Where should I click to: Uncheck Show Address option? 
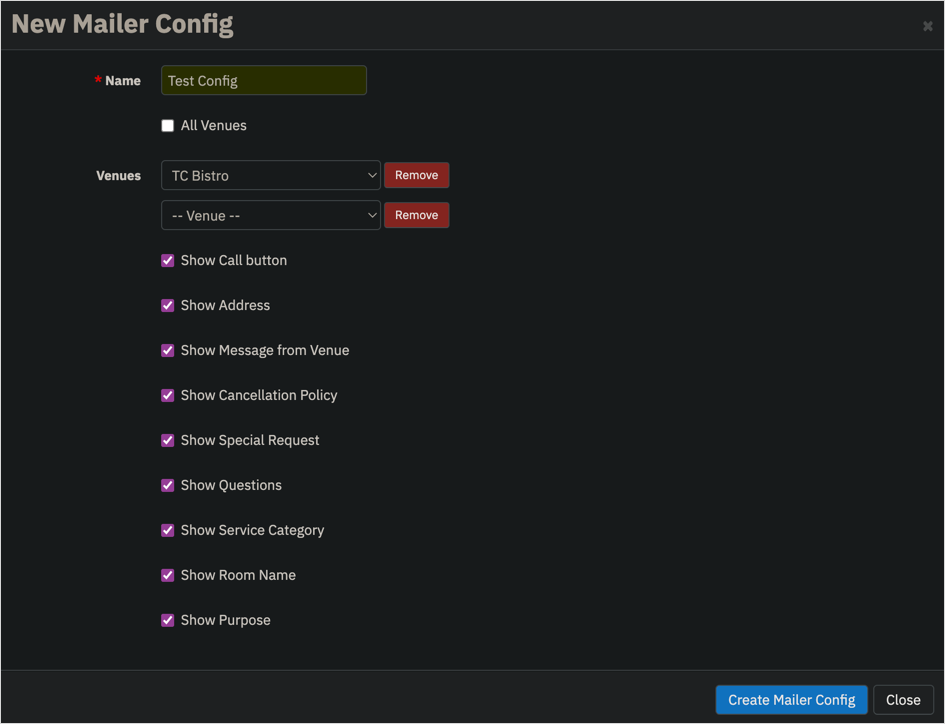168,306
